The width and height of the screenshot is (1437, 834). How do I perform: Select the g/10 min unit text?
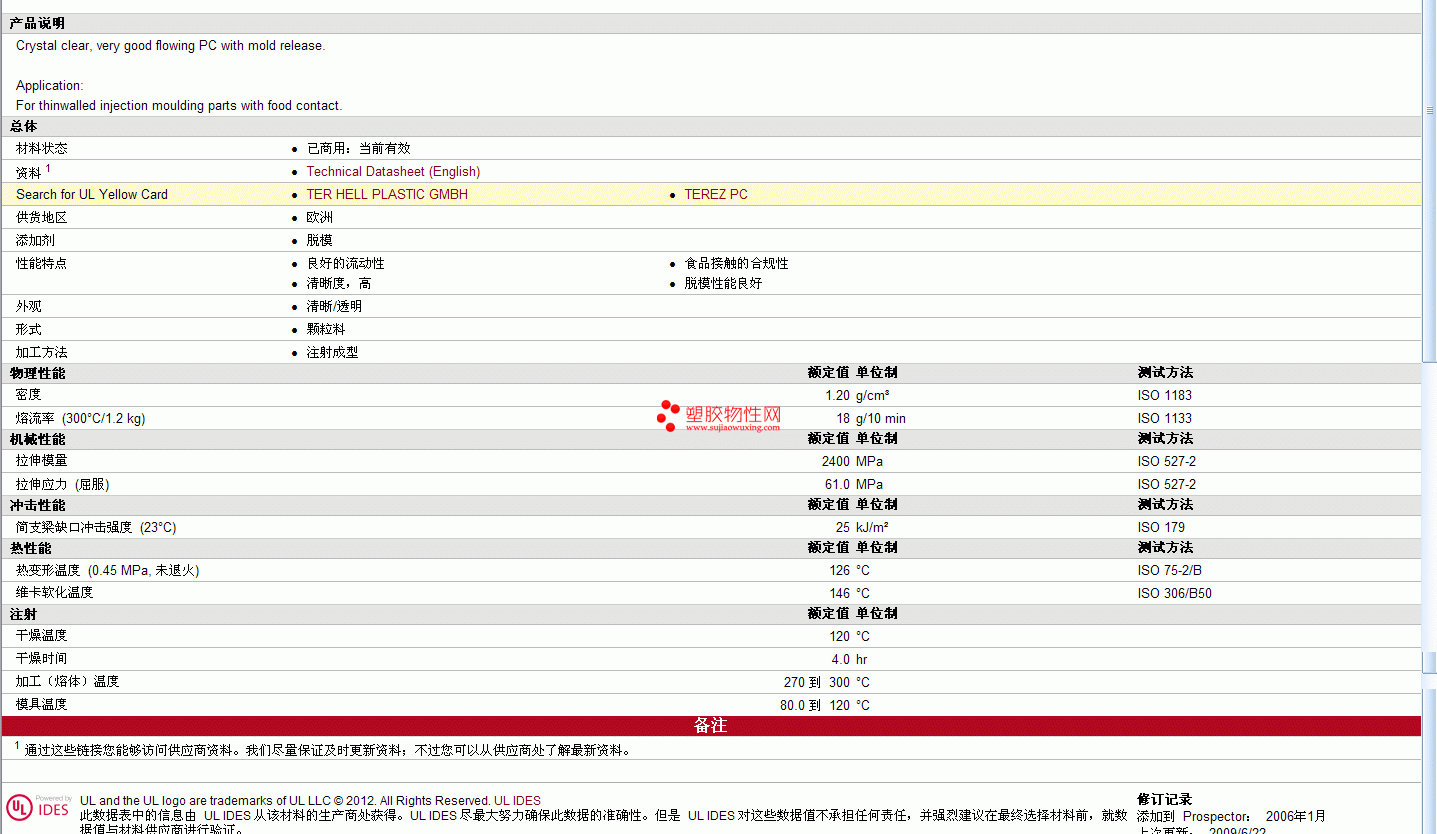point(881,419)
